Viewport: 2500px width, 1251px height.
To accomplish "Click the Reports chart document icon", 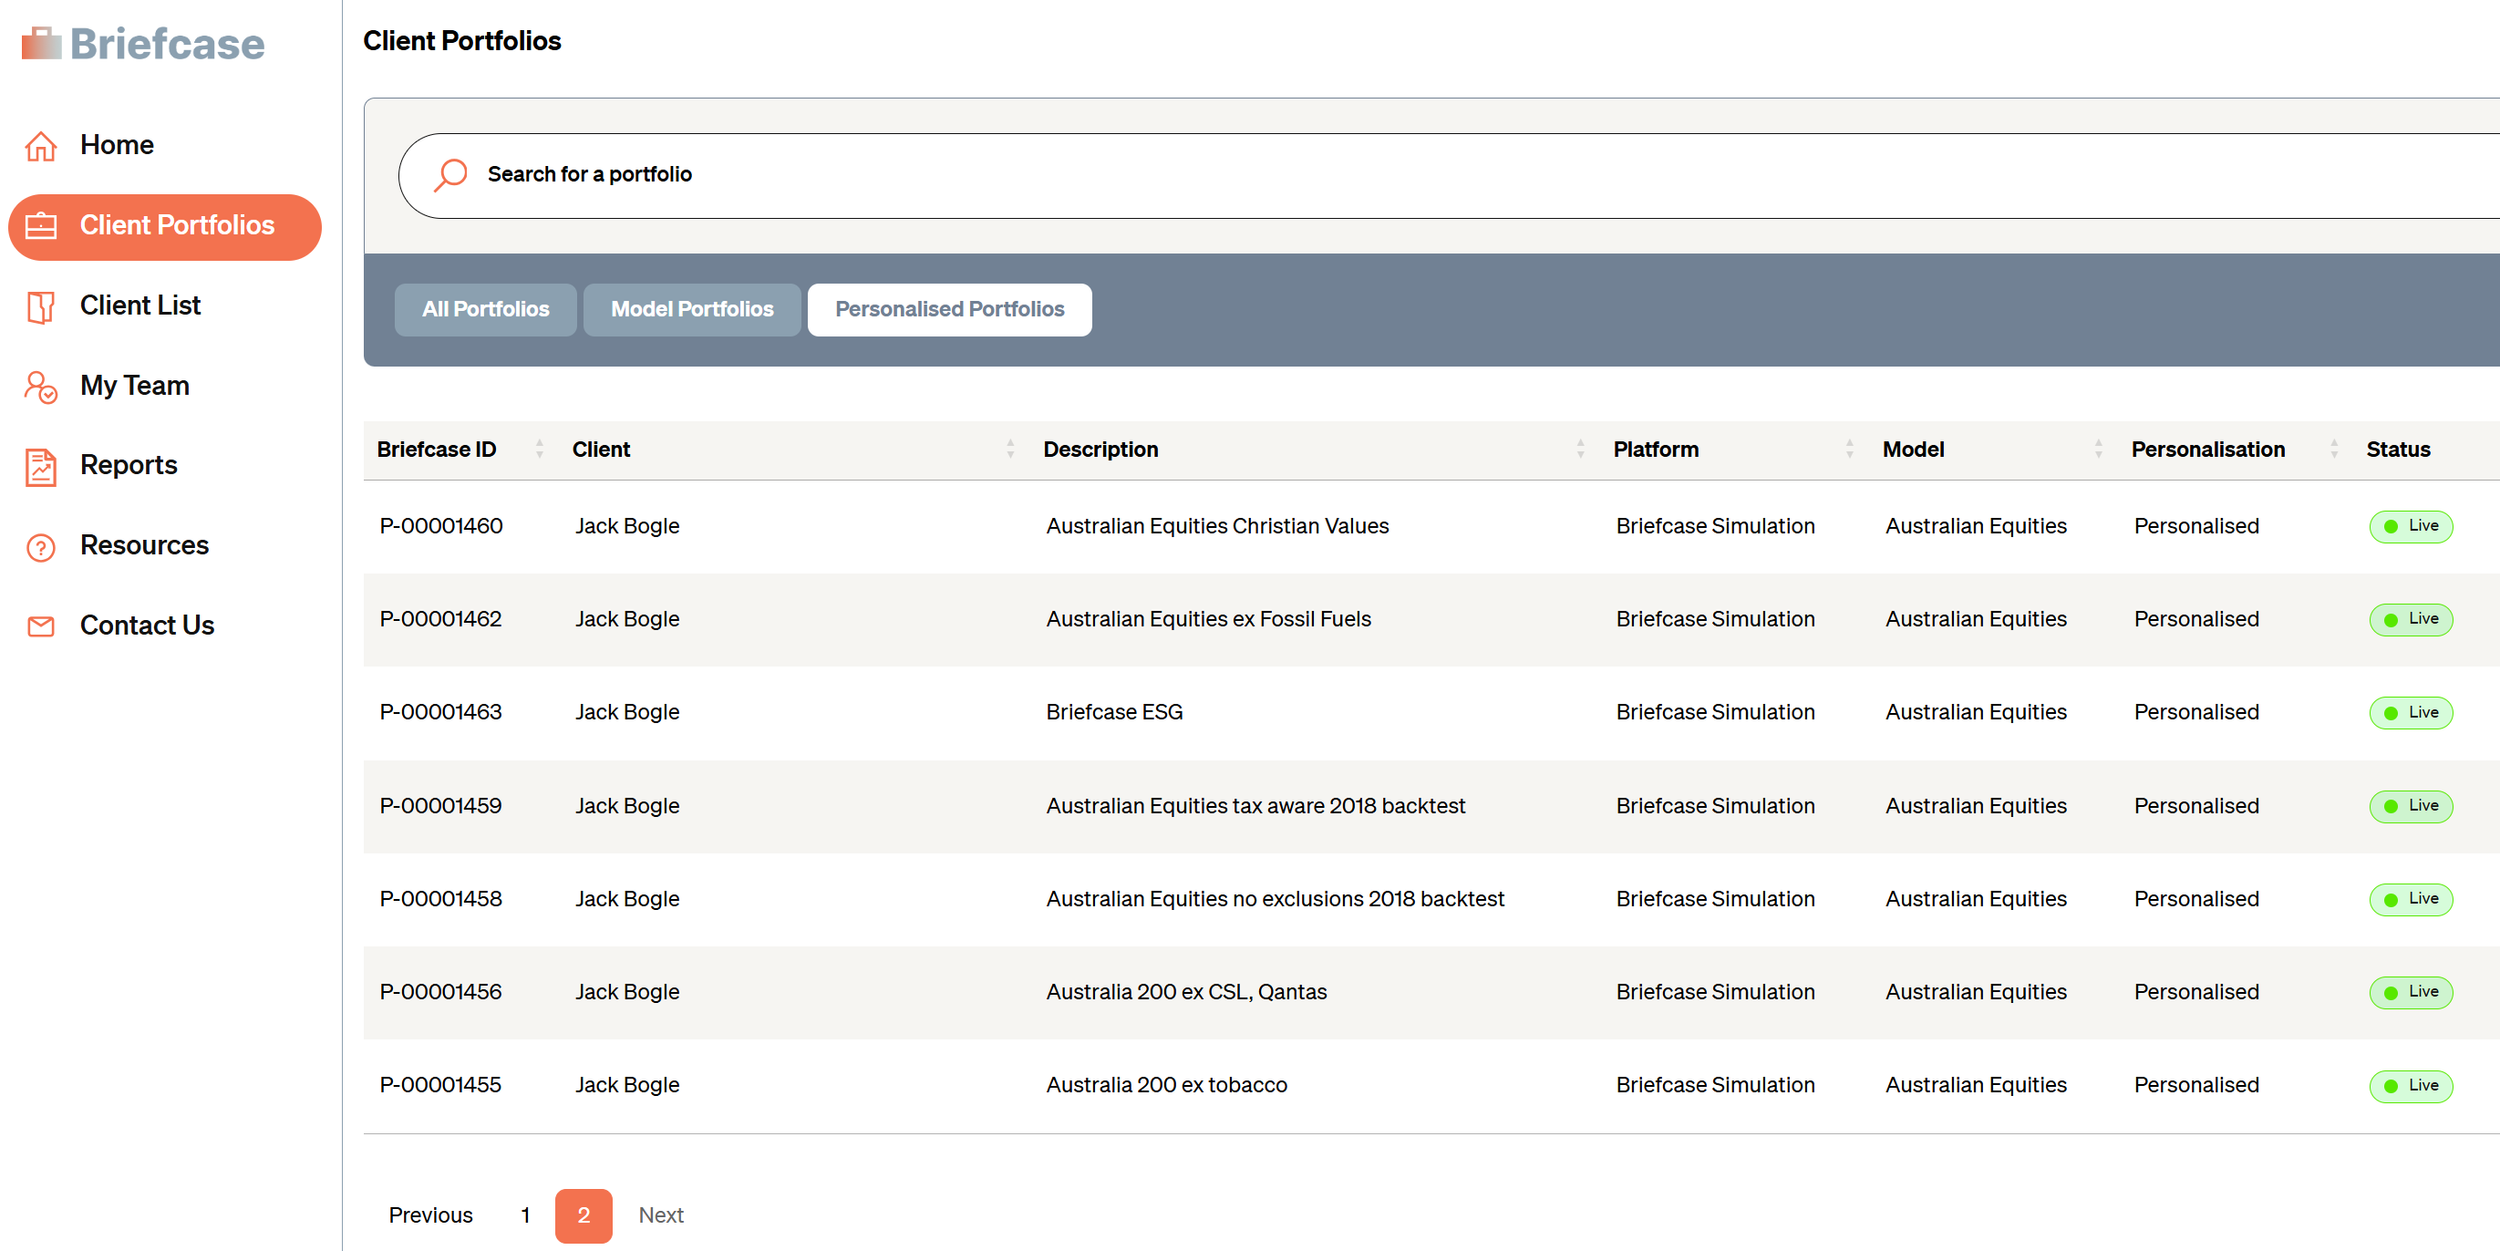I will pyautogui.click(x=41, y=466).
